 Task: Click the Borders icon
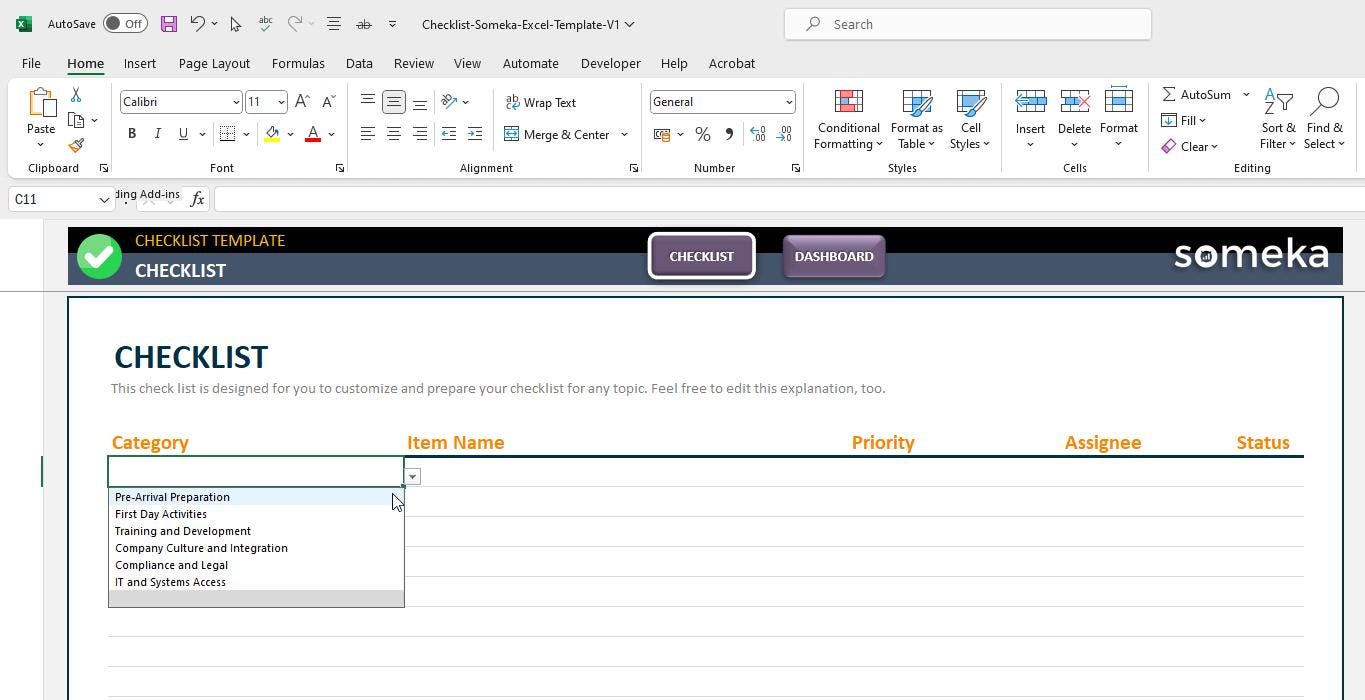pyautogui.click(x=227, y=134)
